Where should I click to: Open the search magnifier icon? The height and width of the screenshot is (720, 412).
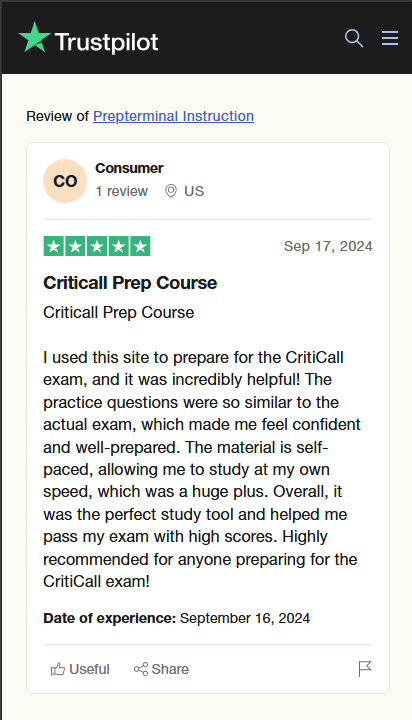[x=354, y=38]
